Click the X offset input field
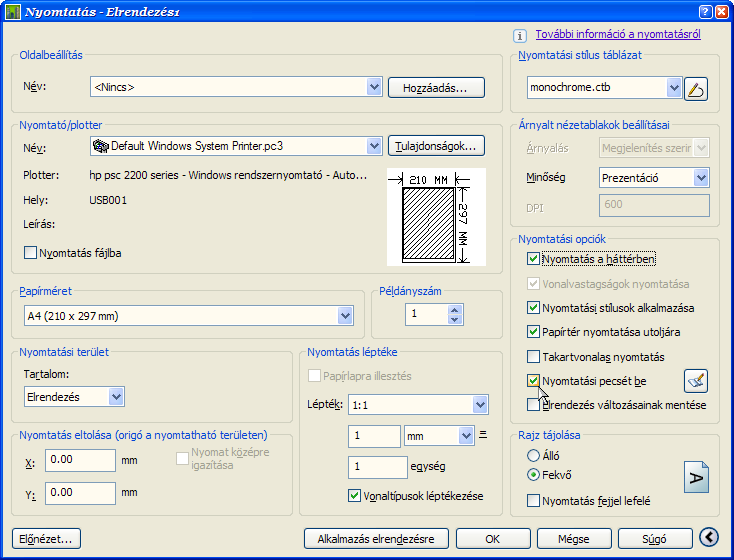The height and width of the screenshot is (560, 734). 81,460
